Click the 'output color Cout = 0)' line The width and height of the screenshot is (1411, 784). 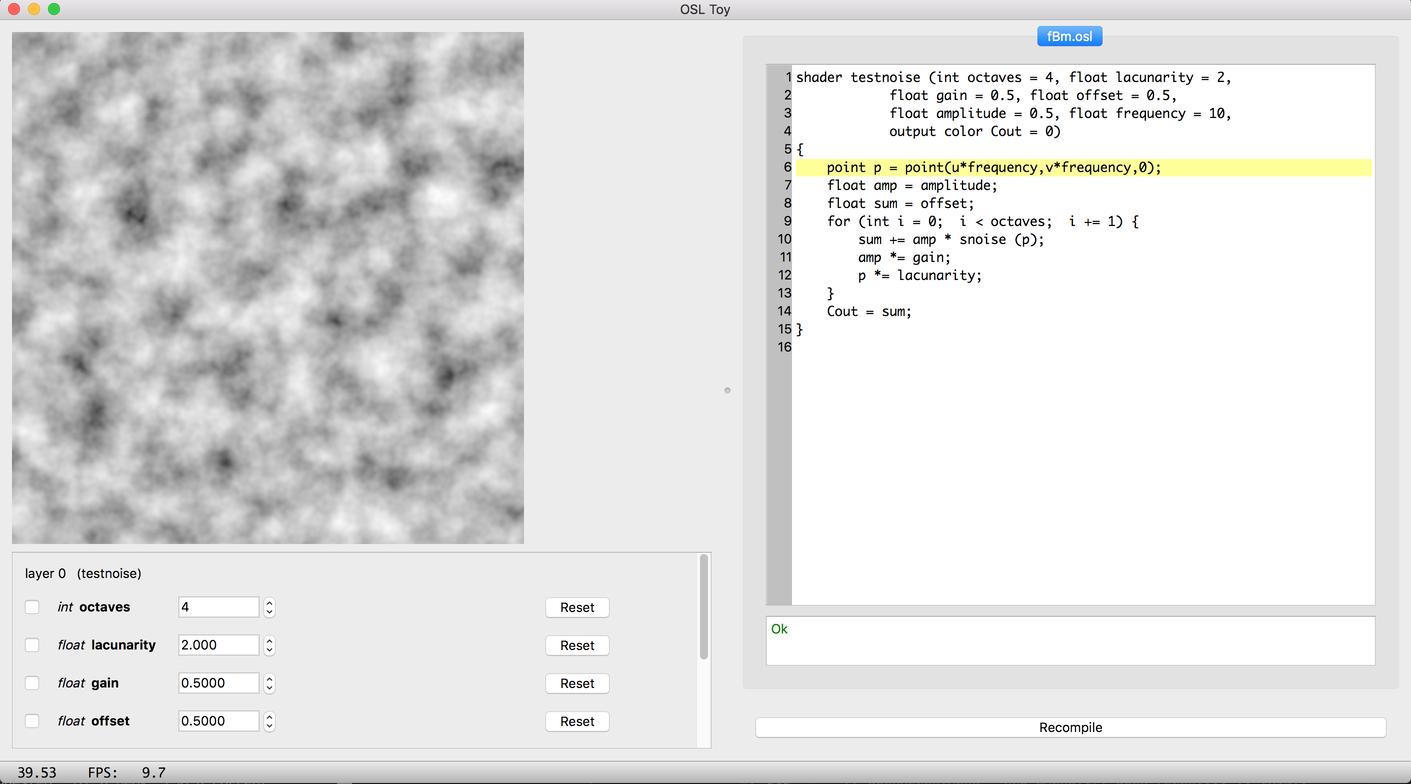point(975,131)
